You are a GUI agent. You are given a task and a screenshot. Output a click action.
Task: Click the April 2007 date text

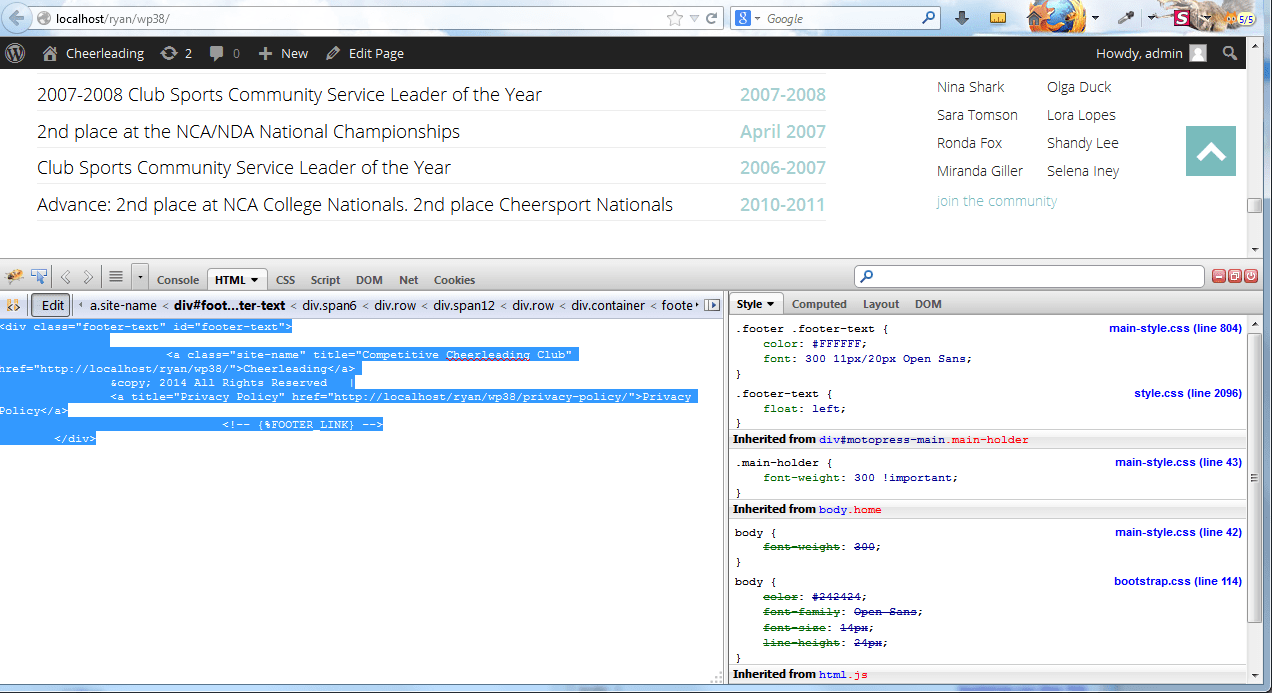point(783,132)
